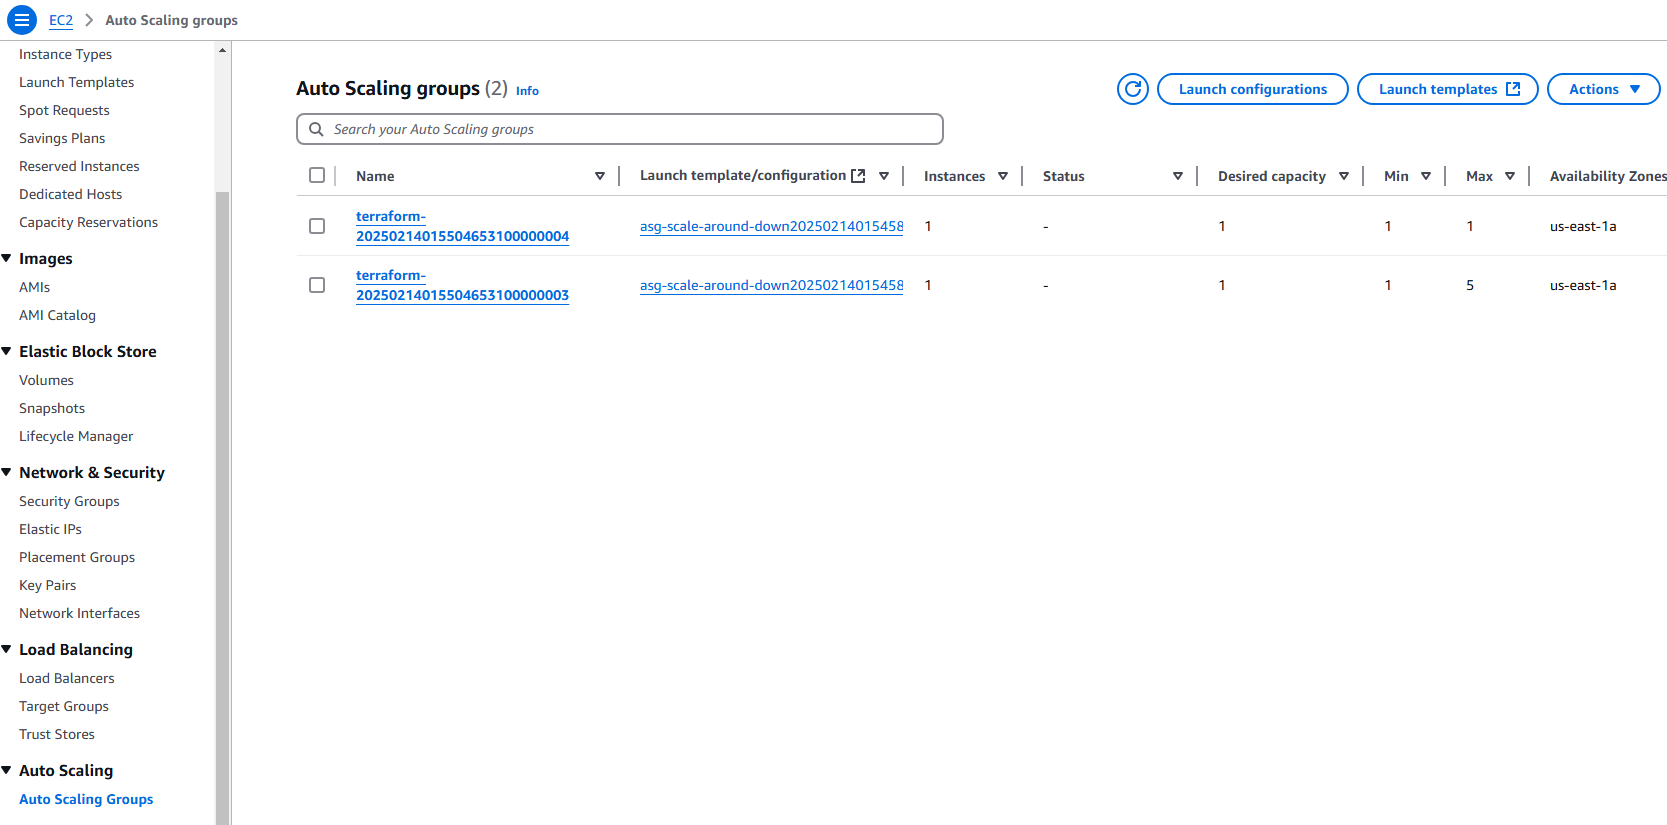Screen dimensions: 1667x825
Task: Select the terraform group ending in 0004
Action: (317, 226)
